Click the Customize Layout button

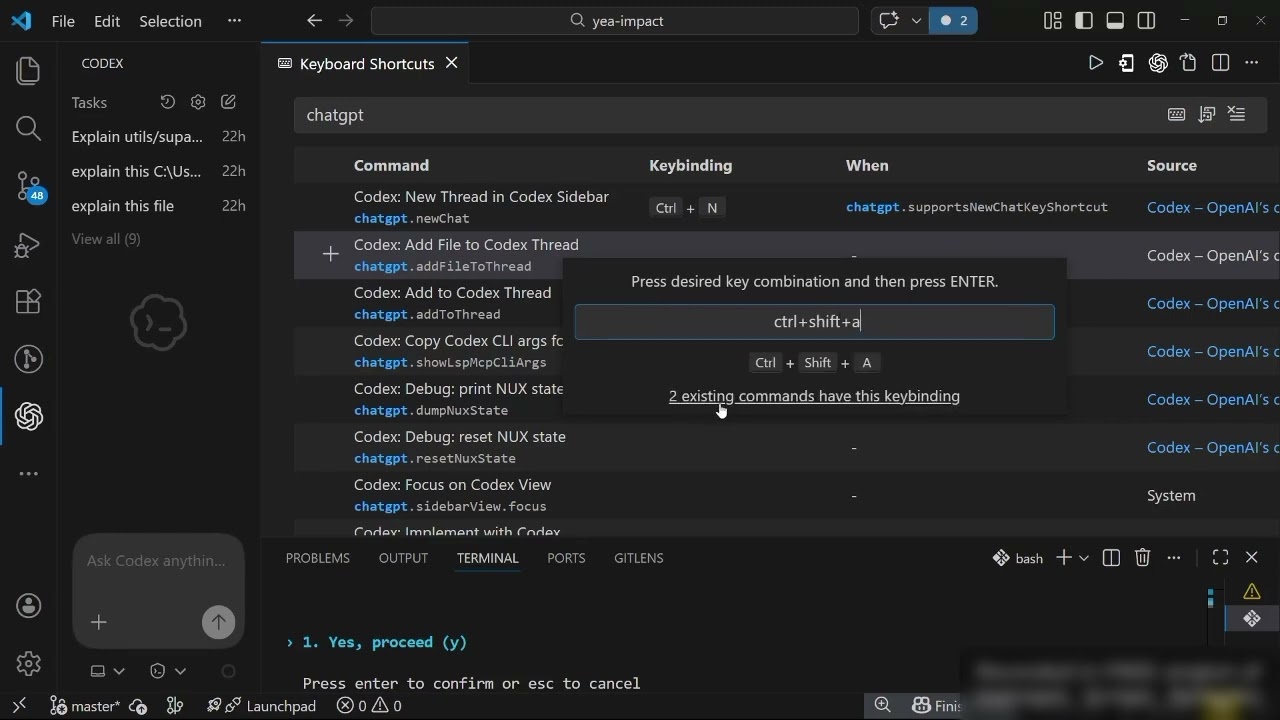click(x=1052, y=20)
